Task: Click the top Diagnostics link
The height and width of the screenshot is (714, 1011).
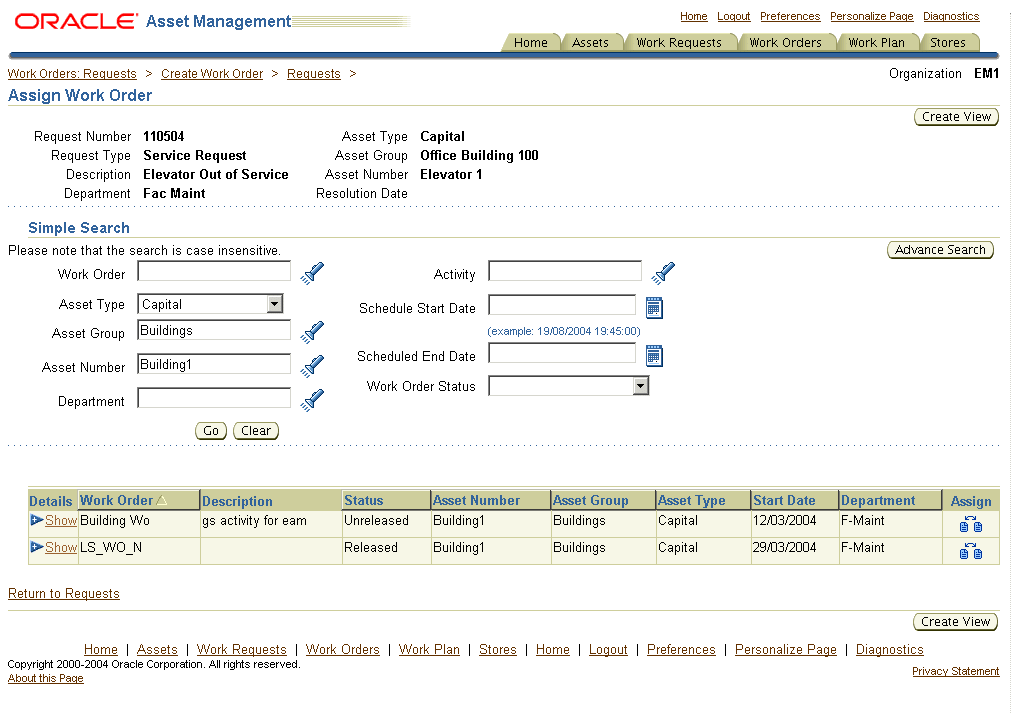Action: tap(951, 16)
